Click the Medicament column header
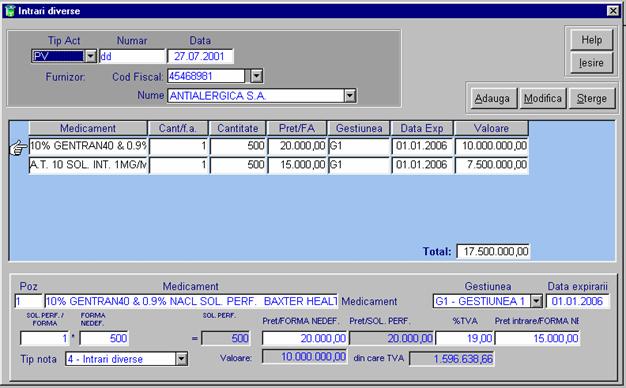Image resolution: width=626 pixels, height=388 pixels. pyautogui.click(x=88, y=128)
